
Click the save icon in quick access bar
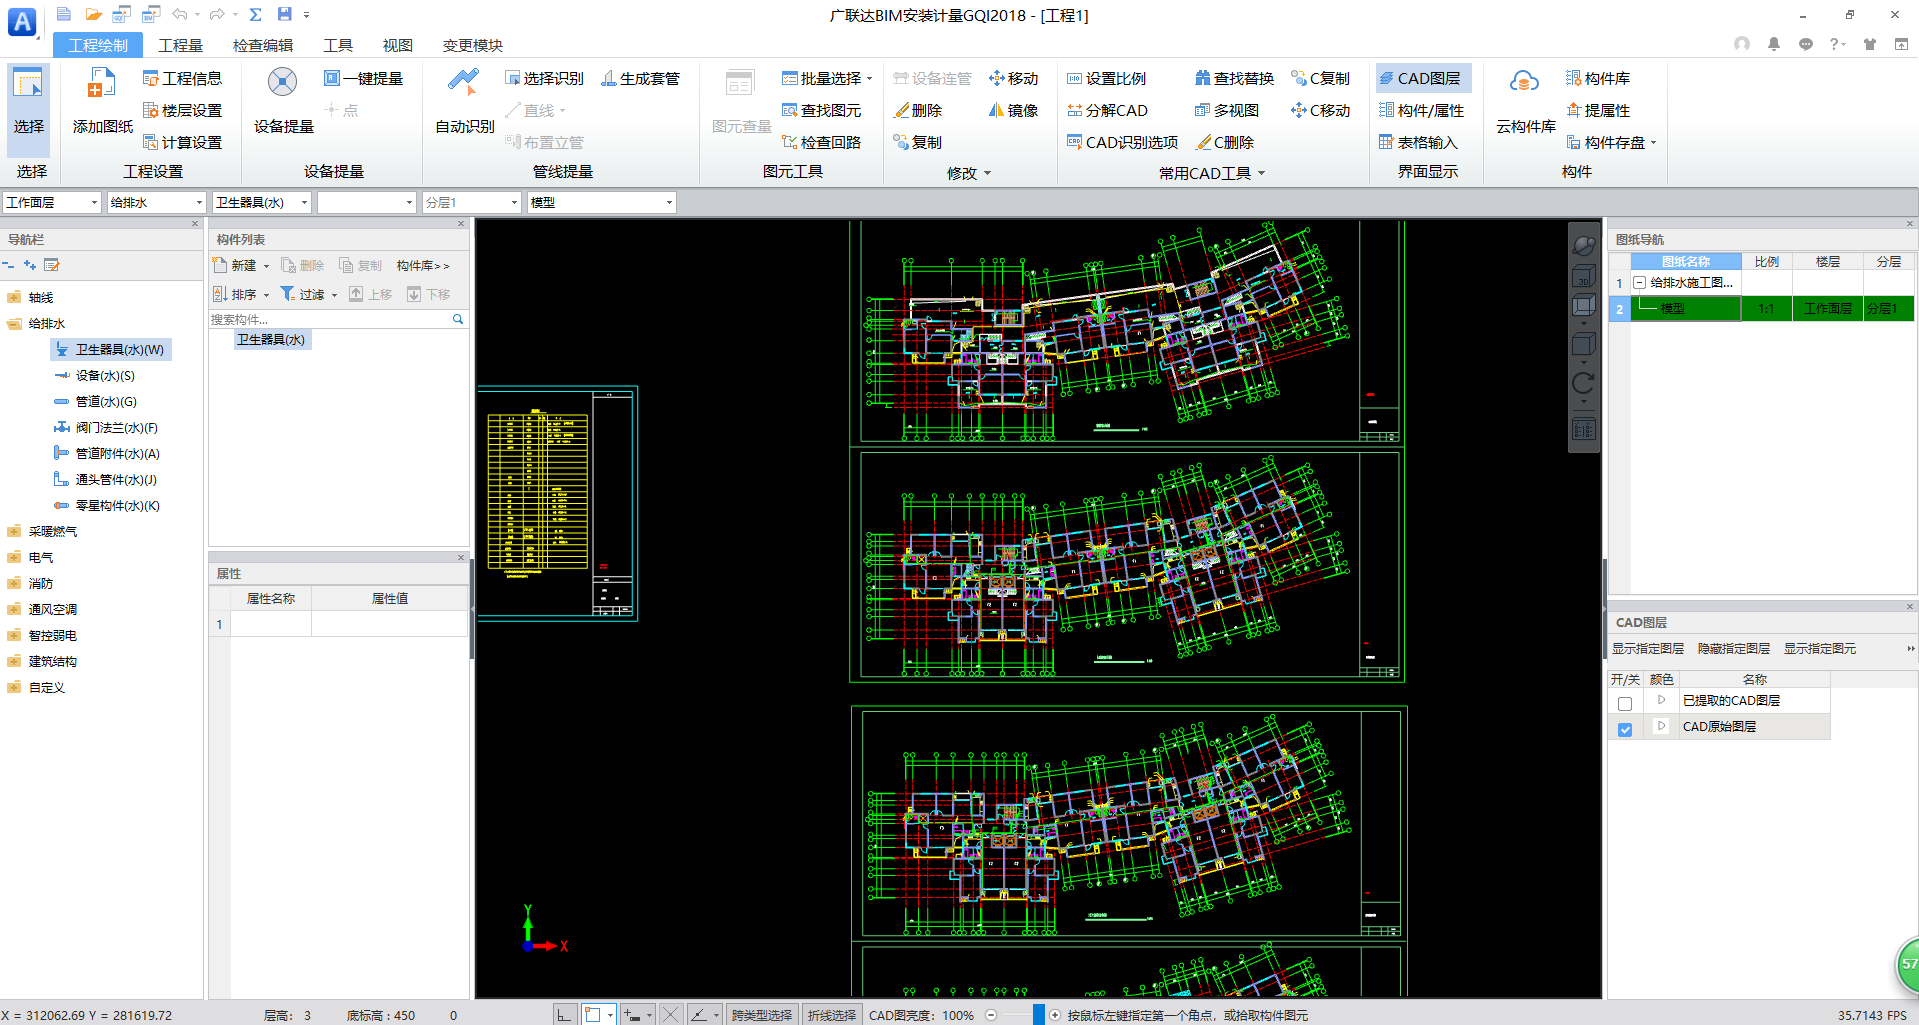click(285, 14)
